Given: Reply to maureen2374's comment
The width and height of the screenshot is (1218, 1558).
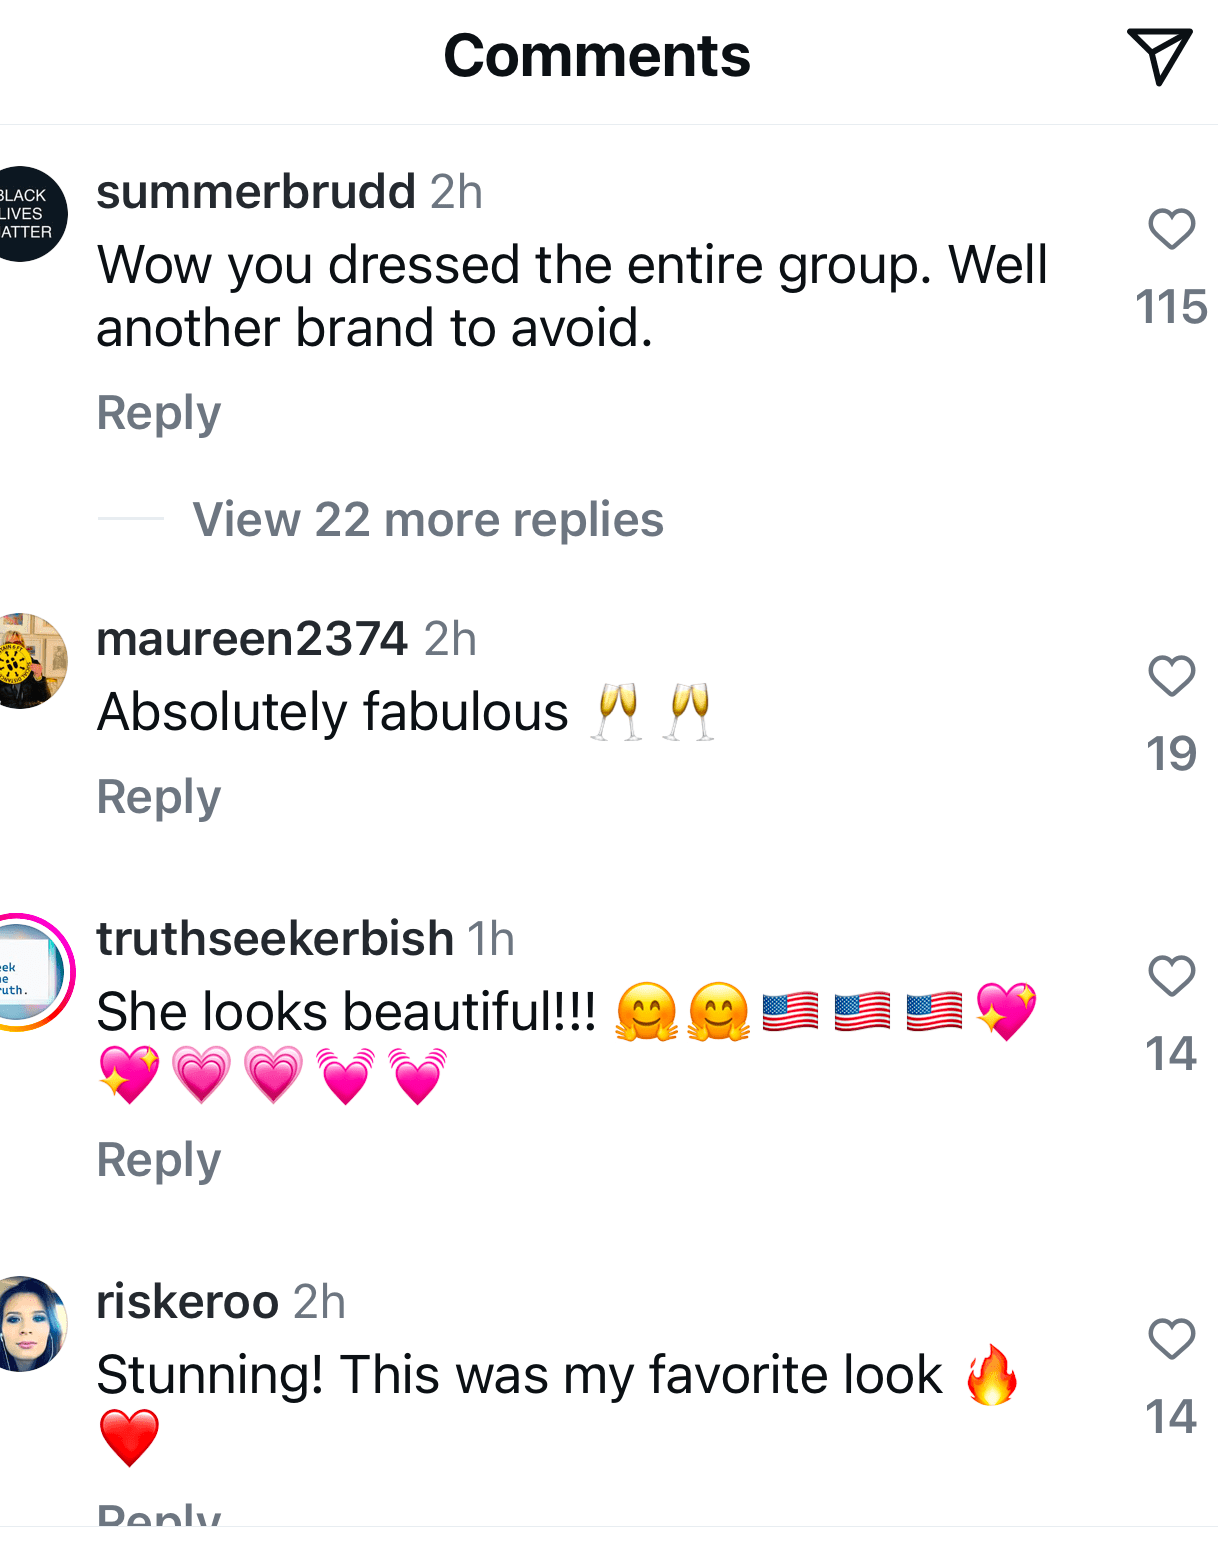Looking at the screenshot, I should tap(158, 797).
